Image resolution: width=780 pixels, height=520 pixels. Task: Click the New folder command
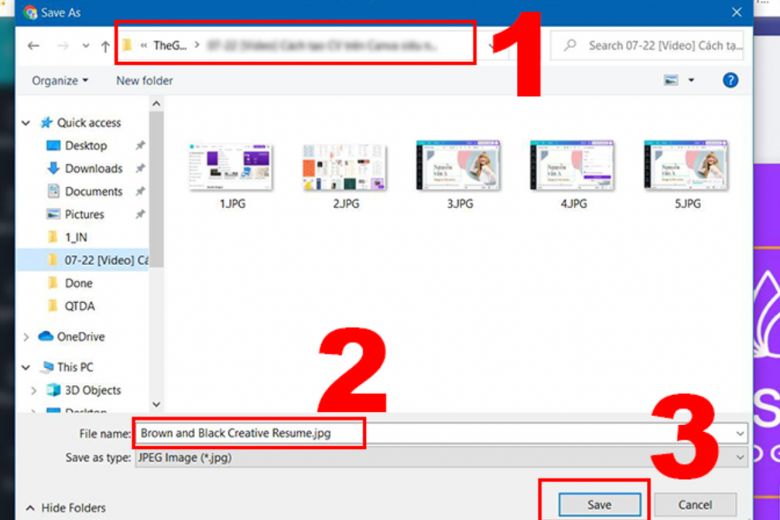point(144,80)
